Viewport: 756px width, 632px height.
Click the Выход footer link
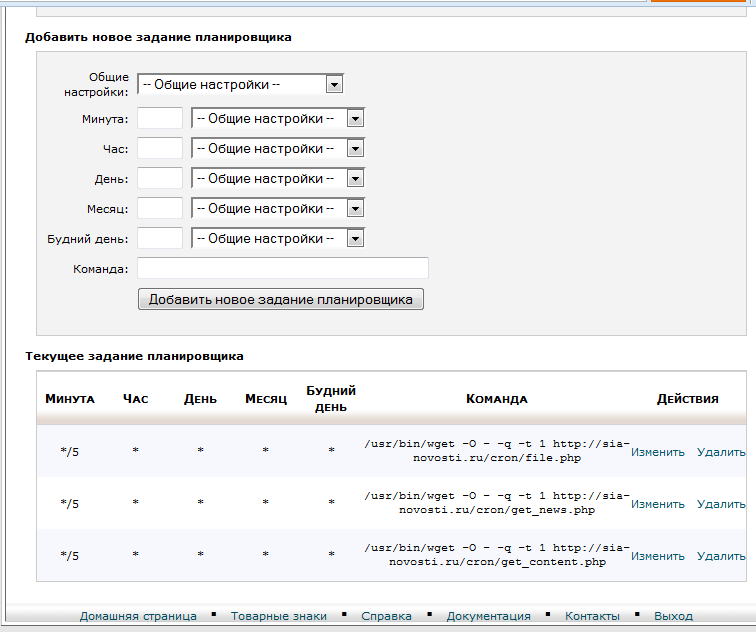pyautogui.click(x=673, y=616)
